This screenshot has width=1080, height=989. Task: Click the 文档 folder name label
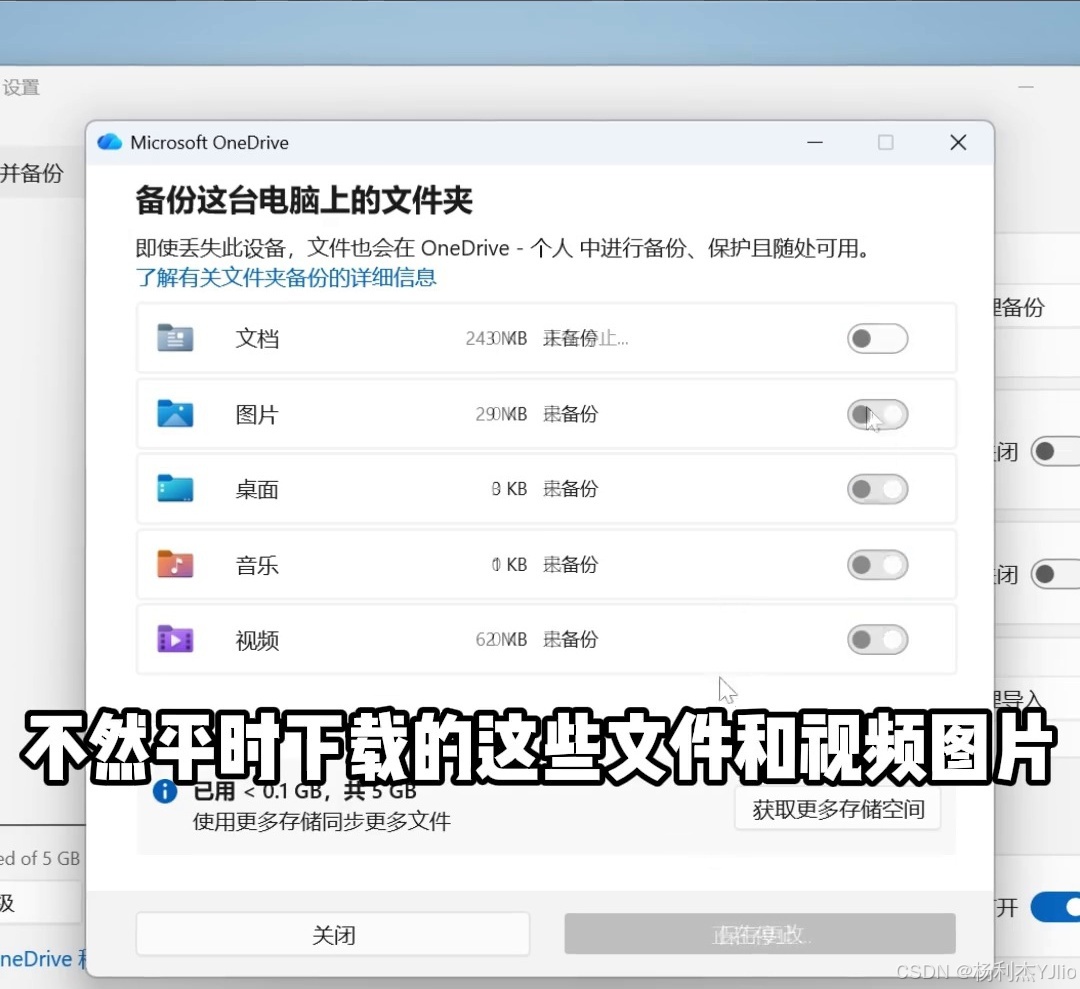pyautogui.click(x=257, y=338)
